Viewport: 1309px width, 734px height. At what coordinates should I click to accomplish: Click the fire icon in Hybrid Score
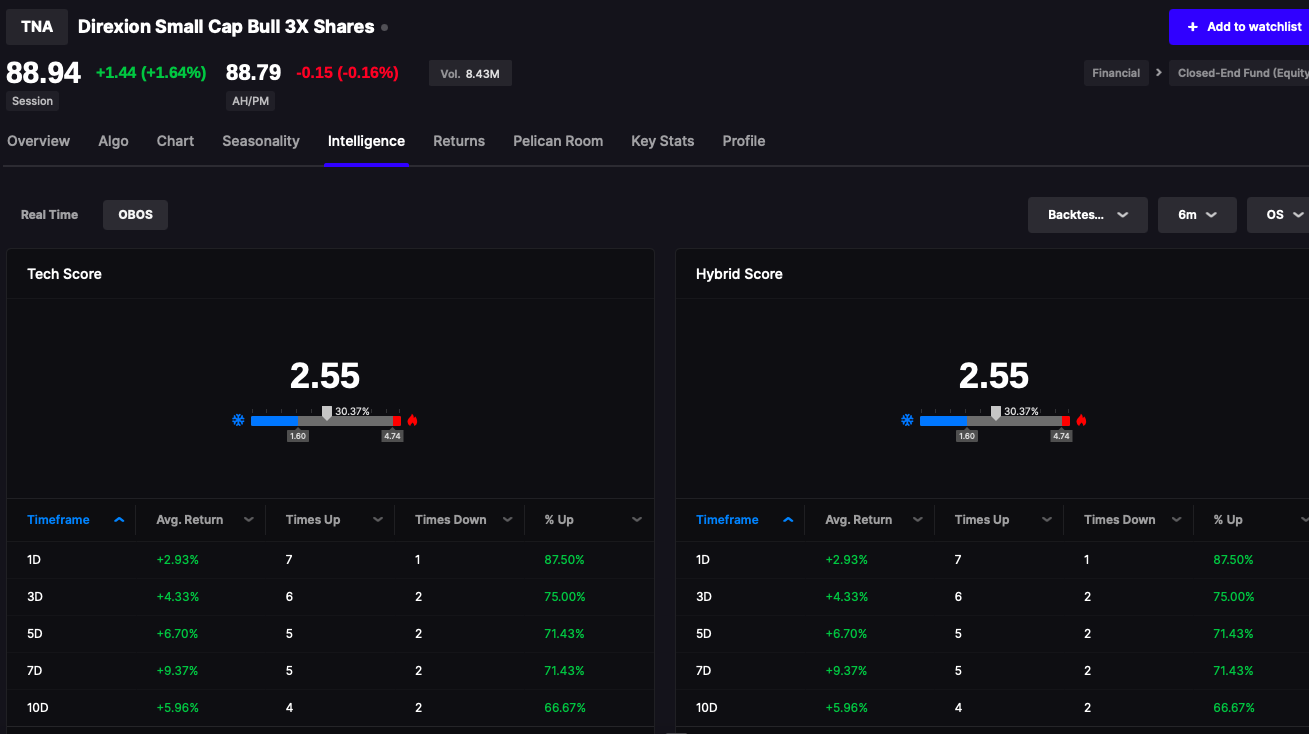click(1081, 420)
